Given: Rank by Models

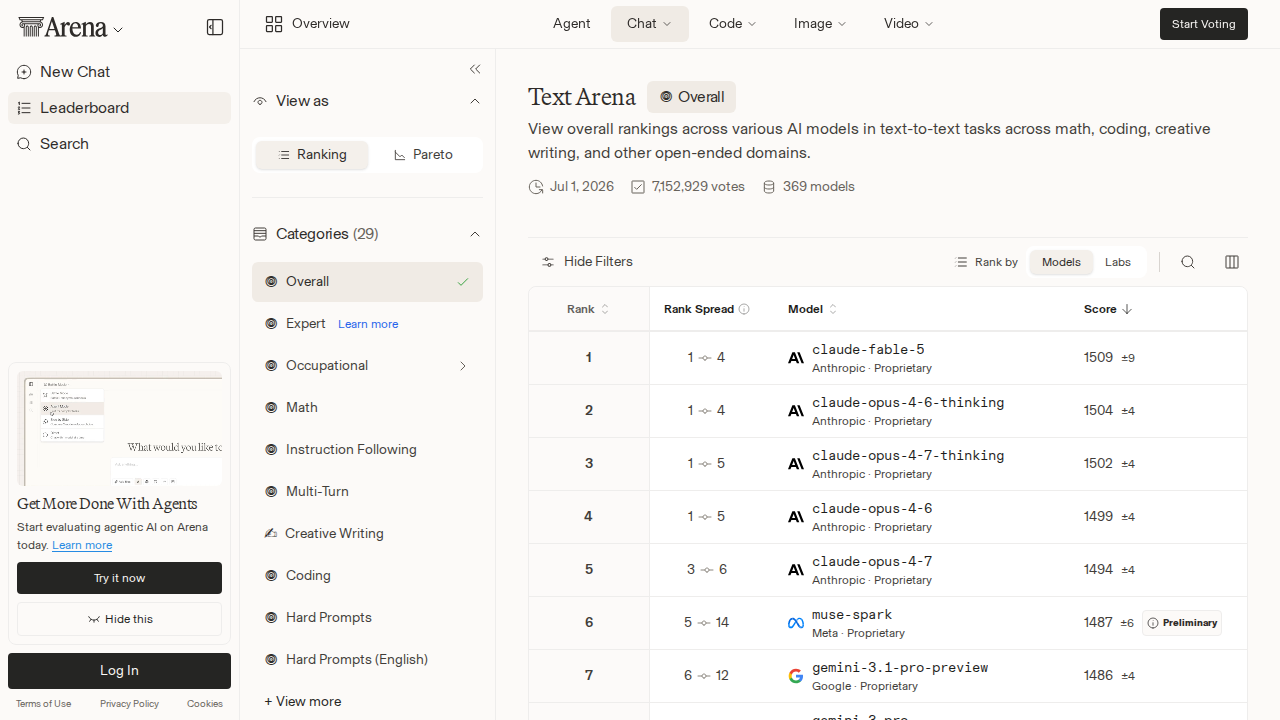Looking at the screenshot, I should point(1061,262).
